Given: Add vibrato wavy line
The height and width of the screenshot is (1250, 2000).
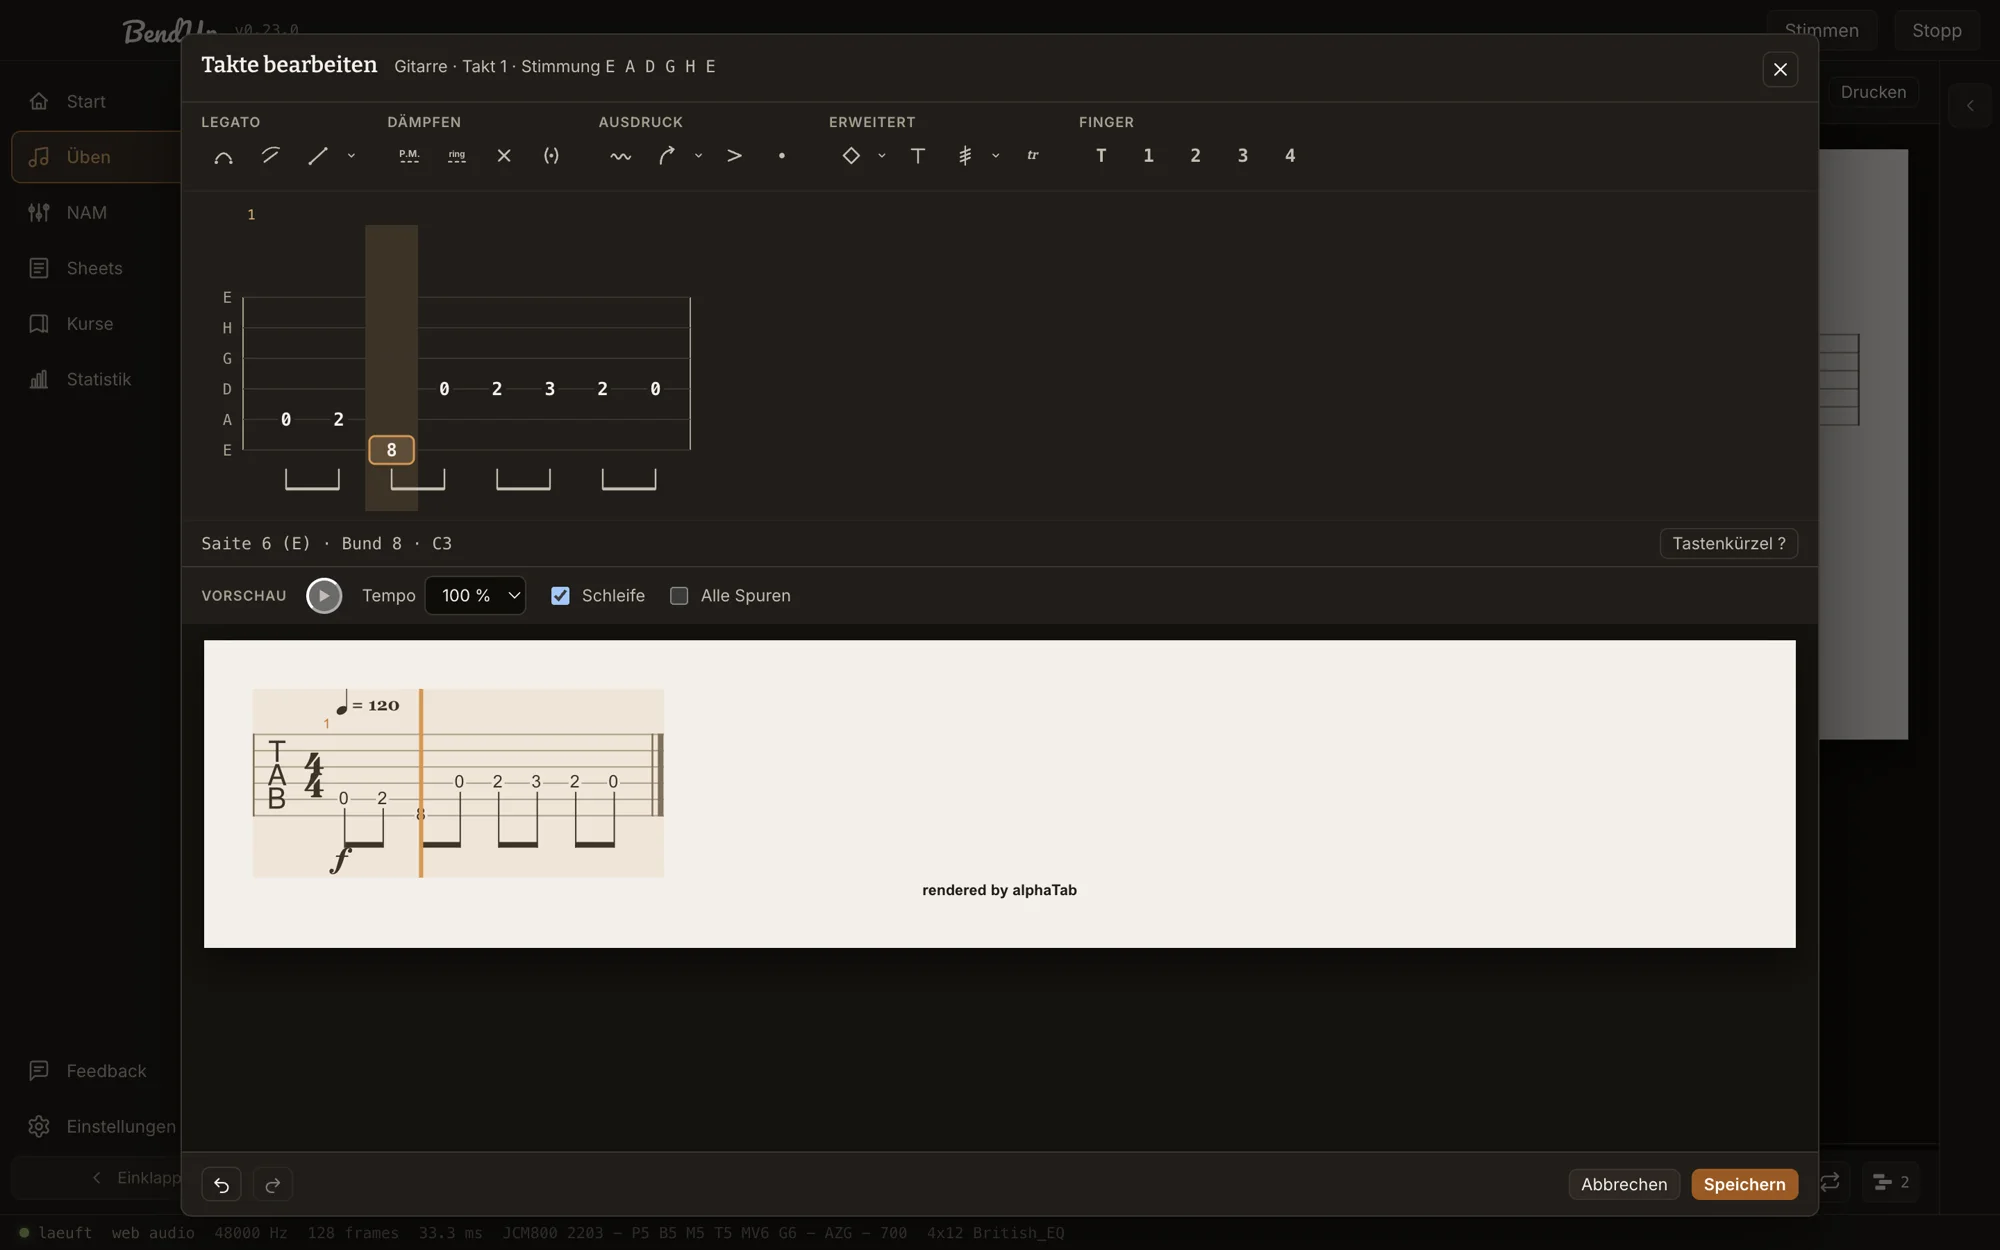Looking at the screenshot, I should click(620, 156).
